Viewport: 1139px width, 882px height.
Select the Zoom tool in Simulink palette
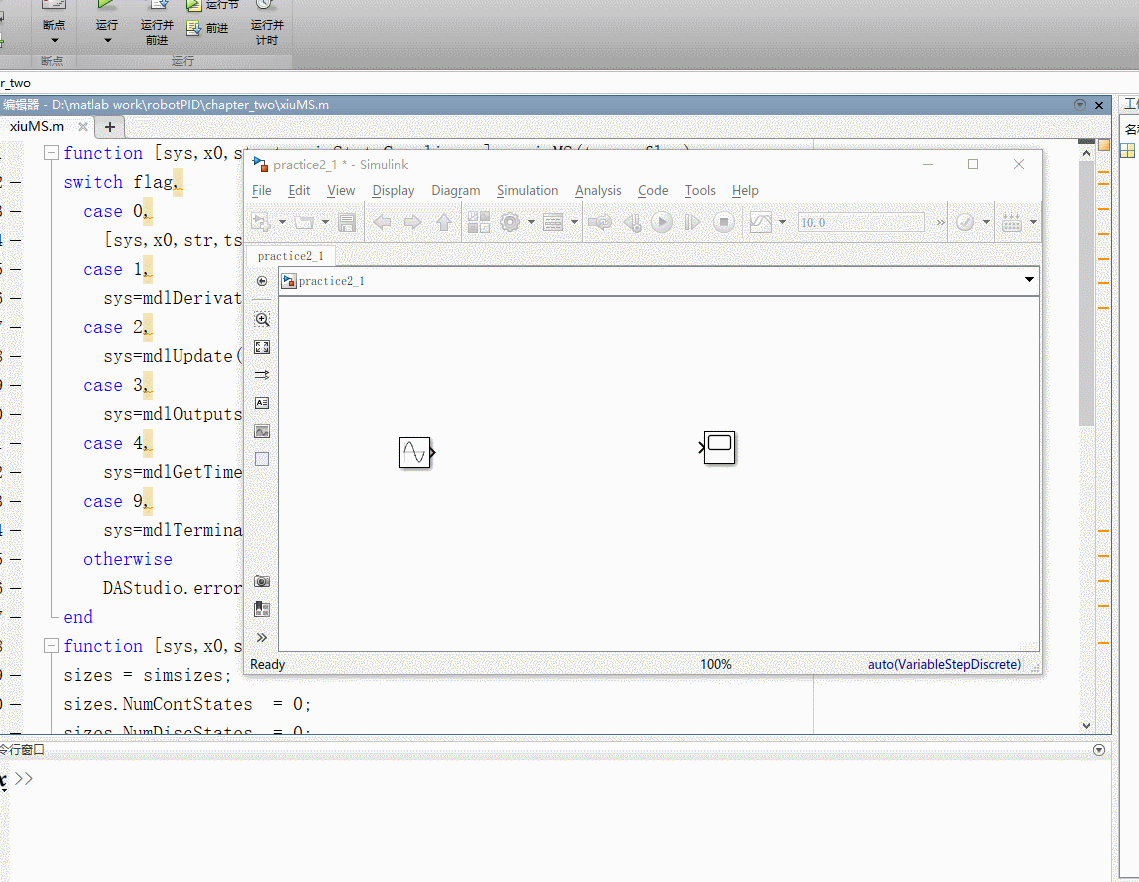[x=262, y=319]
